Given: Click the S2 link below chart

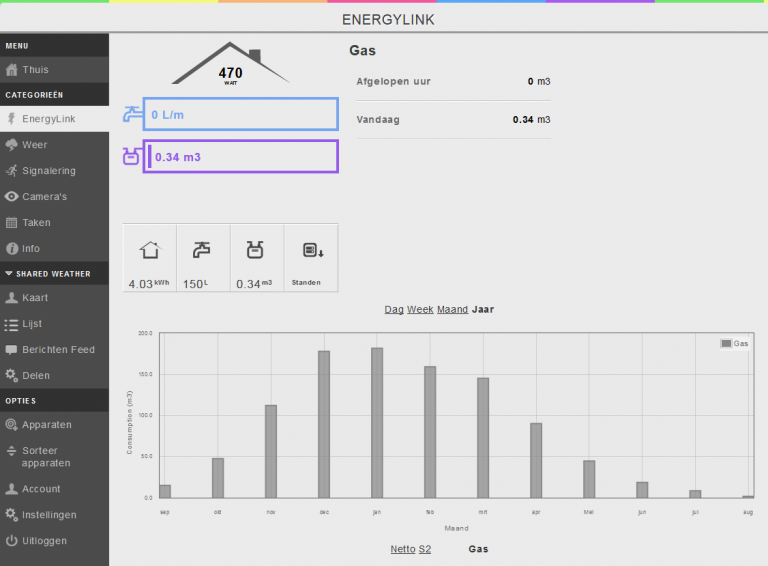Looking at the screenshot, I should click(425, 549).
